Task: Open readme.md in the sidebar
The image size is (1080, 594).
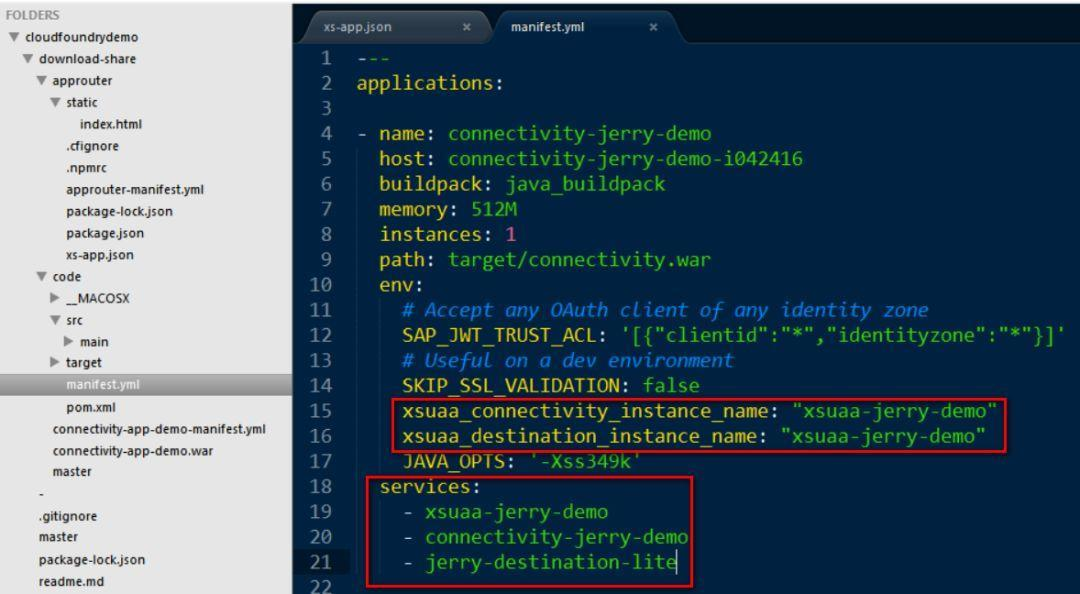Action: coord(71,582)
